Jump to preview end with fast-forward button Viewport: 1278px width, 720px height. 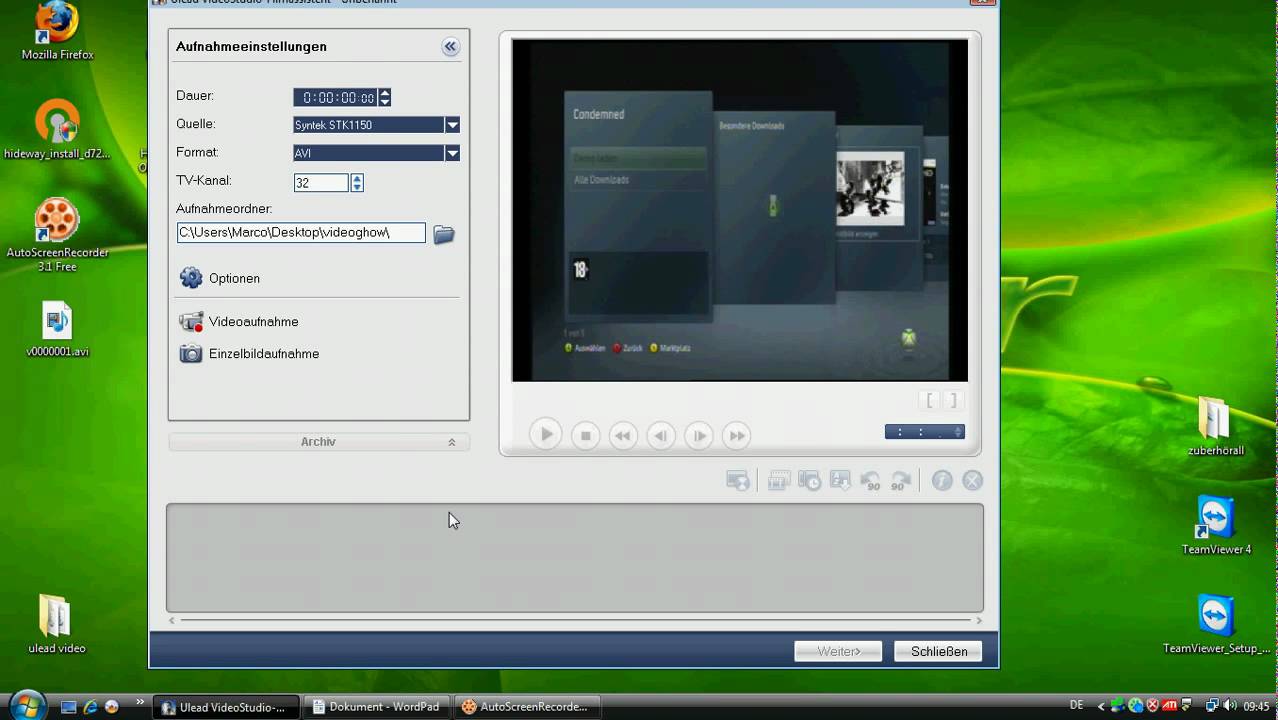737,435
